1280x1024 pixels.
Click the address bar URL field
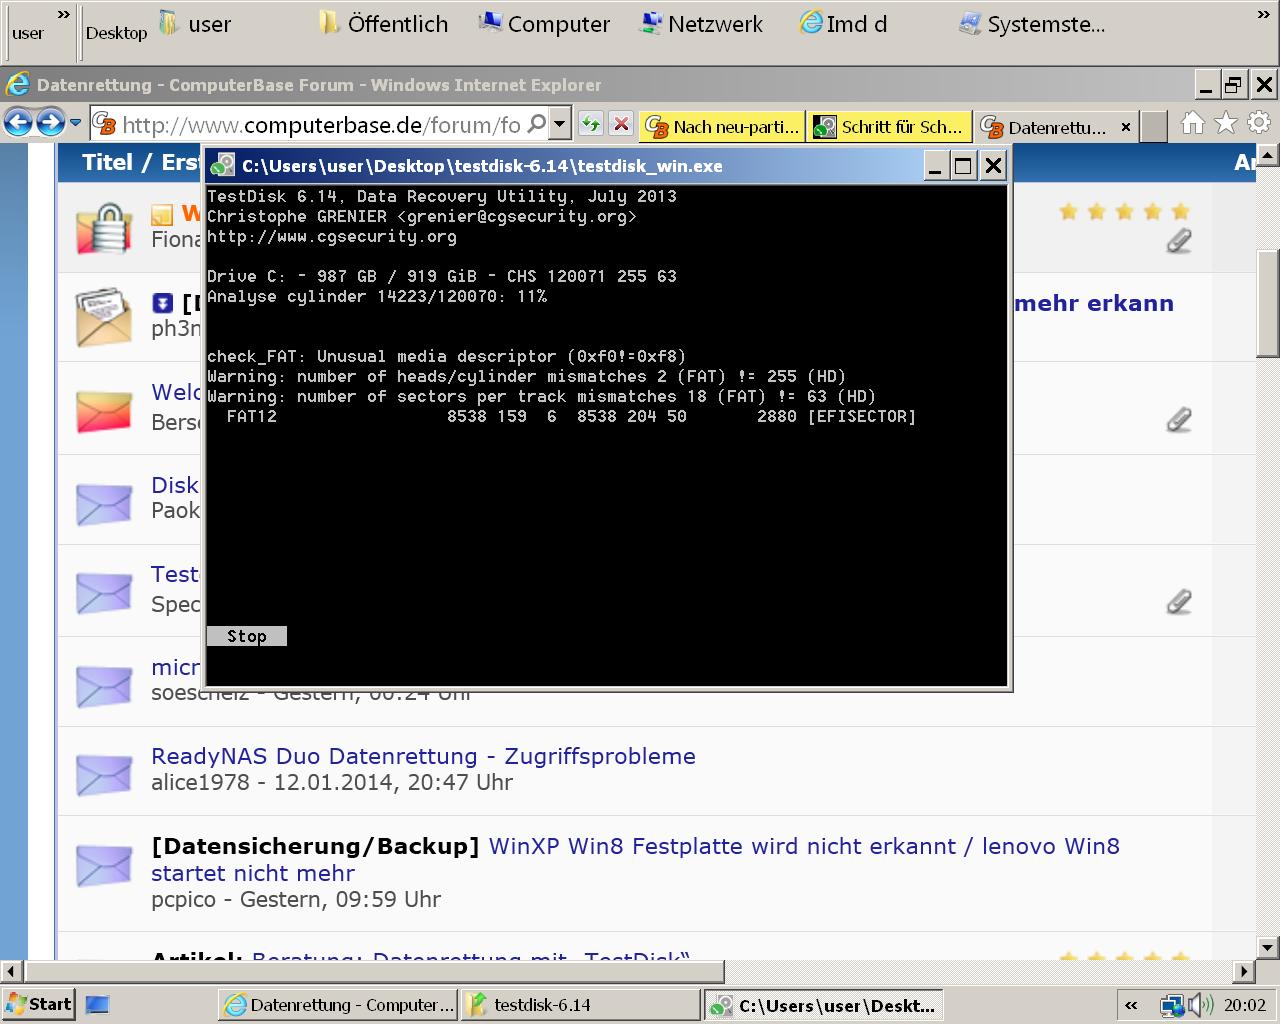321,124
